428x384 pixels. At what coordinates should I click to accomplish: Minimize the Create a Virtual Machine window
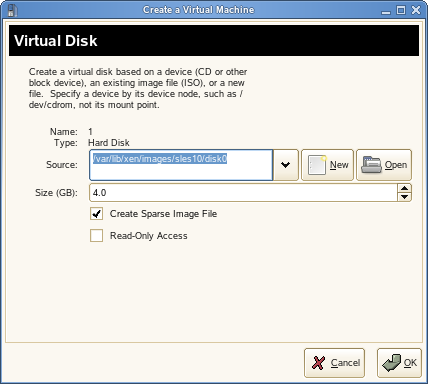tap(386, 11)
